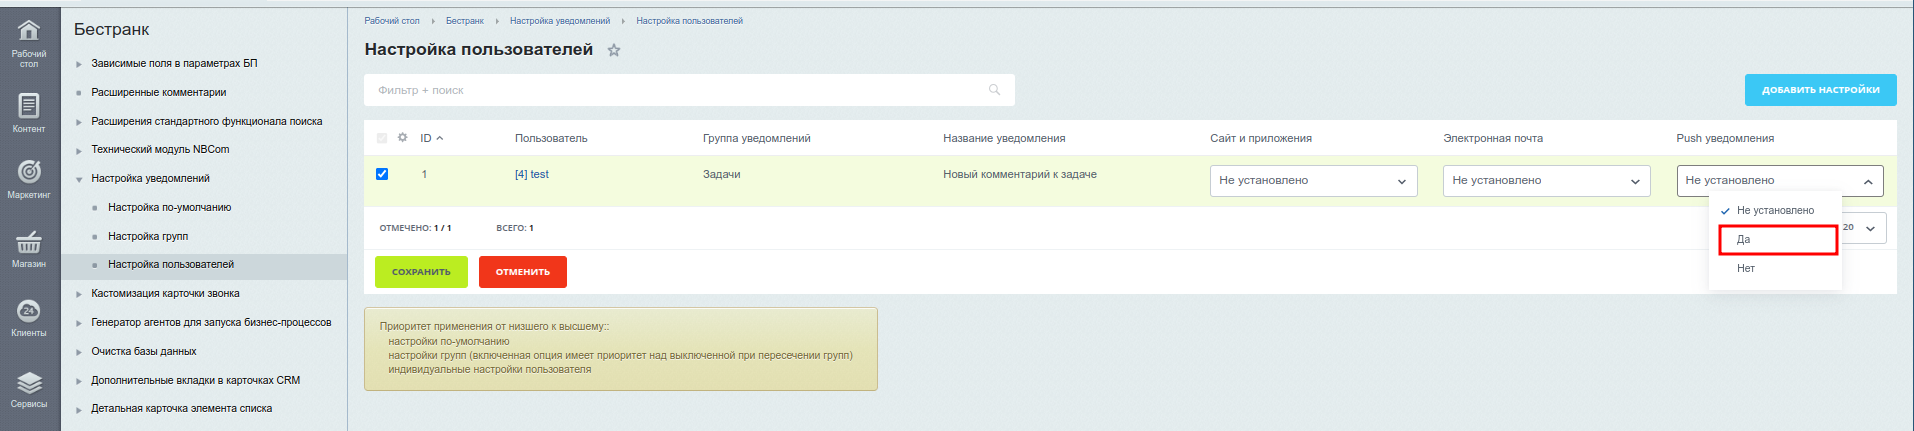This screenshot has width=1914, height=431.
Task: Toggle the select-all checkbox in table header
Action: coord(382,138)
